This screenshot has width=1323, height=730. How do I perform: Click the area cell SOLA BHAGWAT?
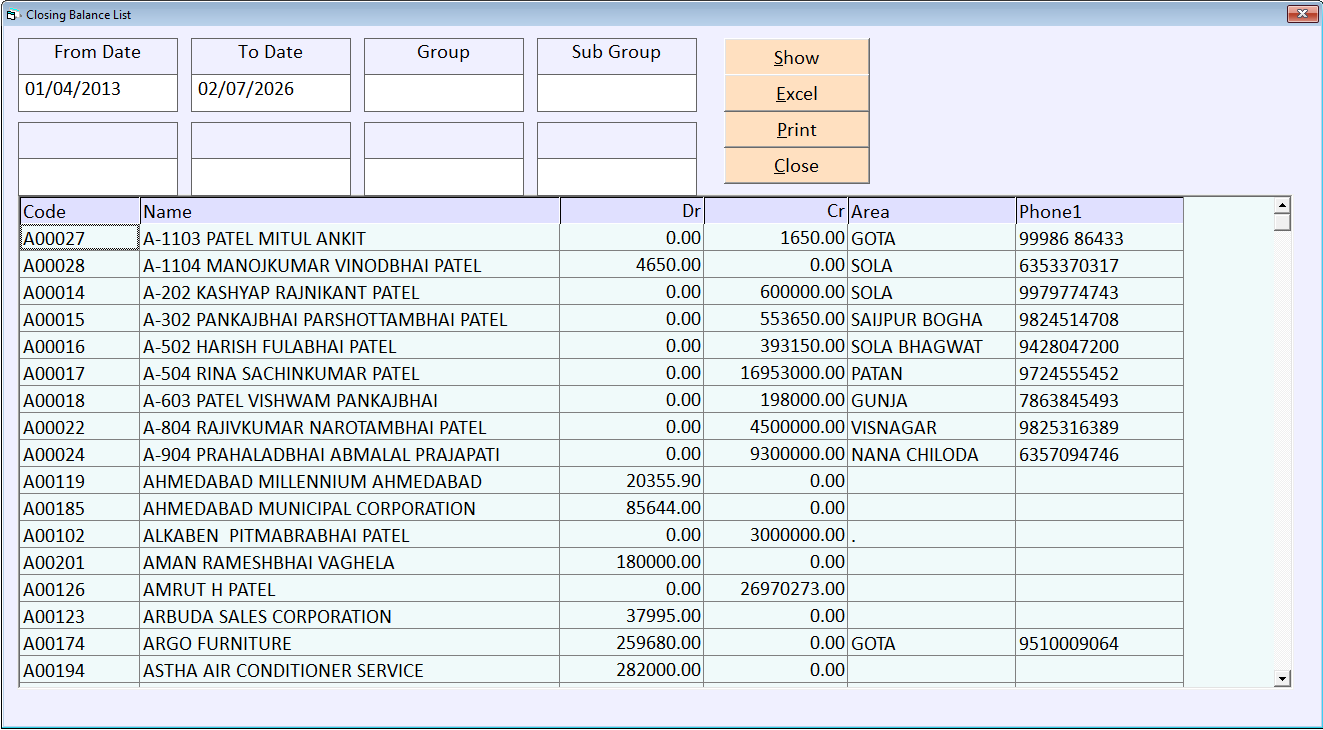click(932, 346)
